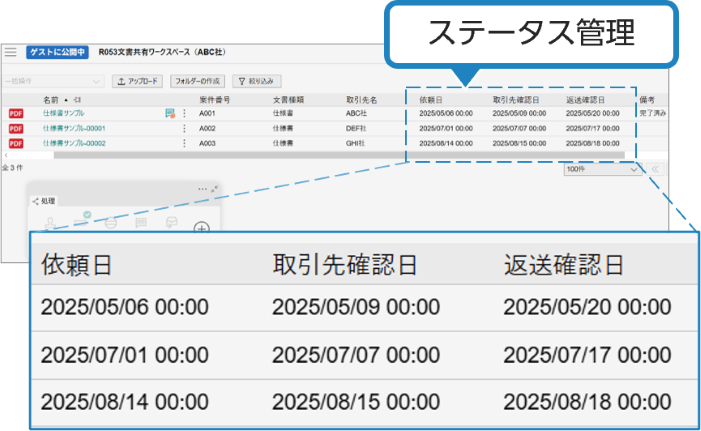The image size is (701, 431).
Task: Open the three-dot menu for A003 row
Action: tap(184, 144)
